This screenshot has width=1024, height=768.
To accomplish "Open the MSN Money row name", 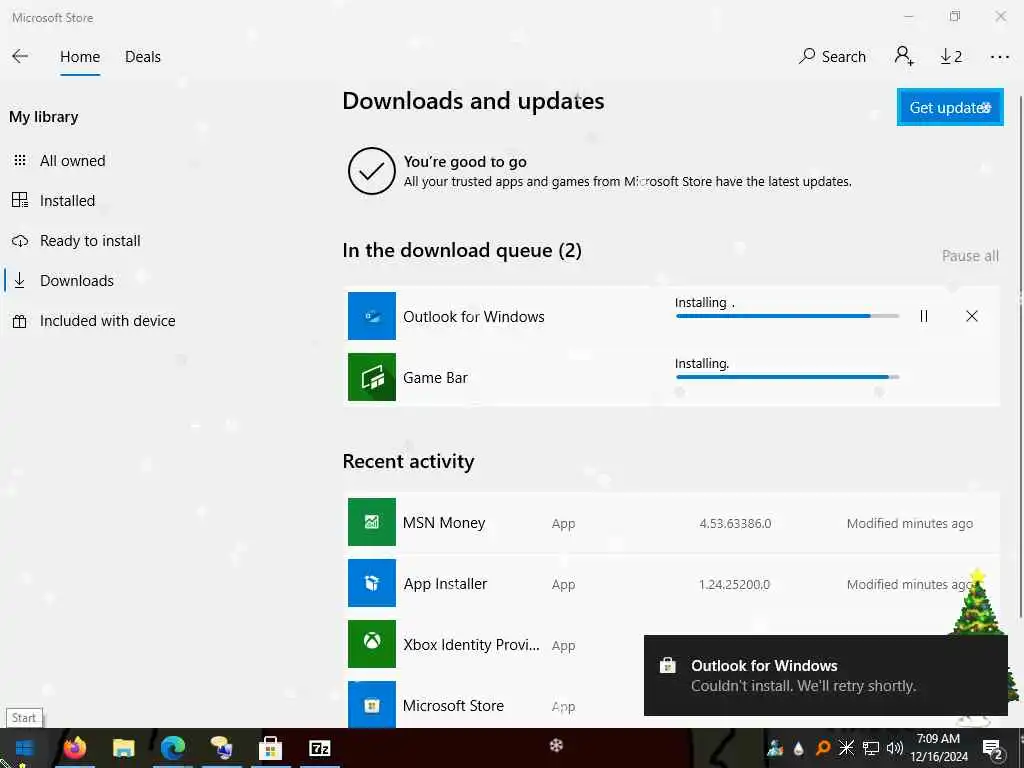I will coord(443,522).
